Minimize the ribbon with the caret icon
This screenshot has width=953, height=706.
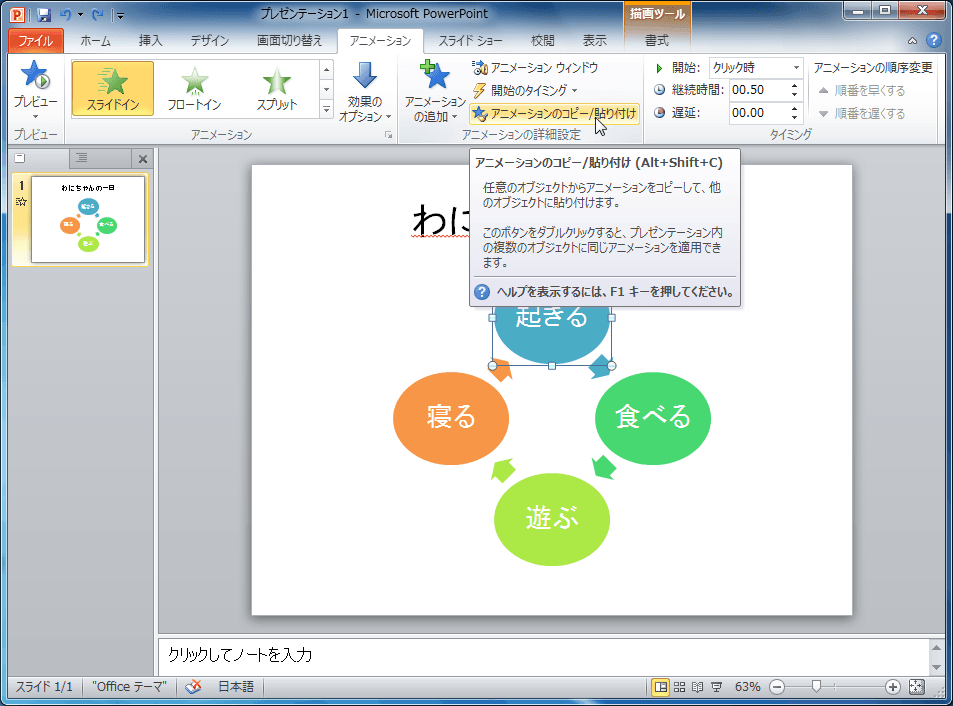(x=912, y=41)
